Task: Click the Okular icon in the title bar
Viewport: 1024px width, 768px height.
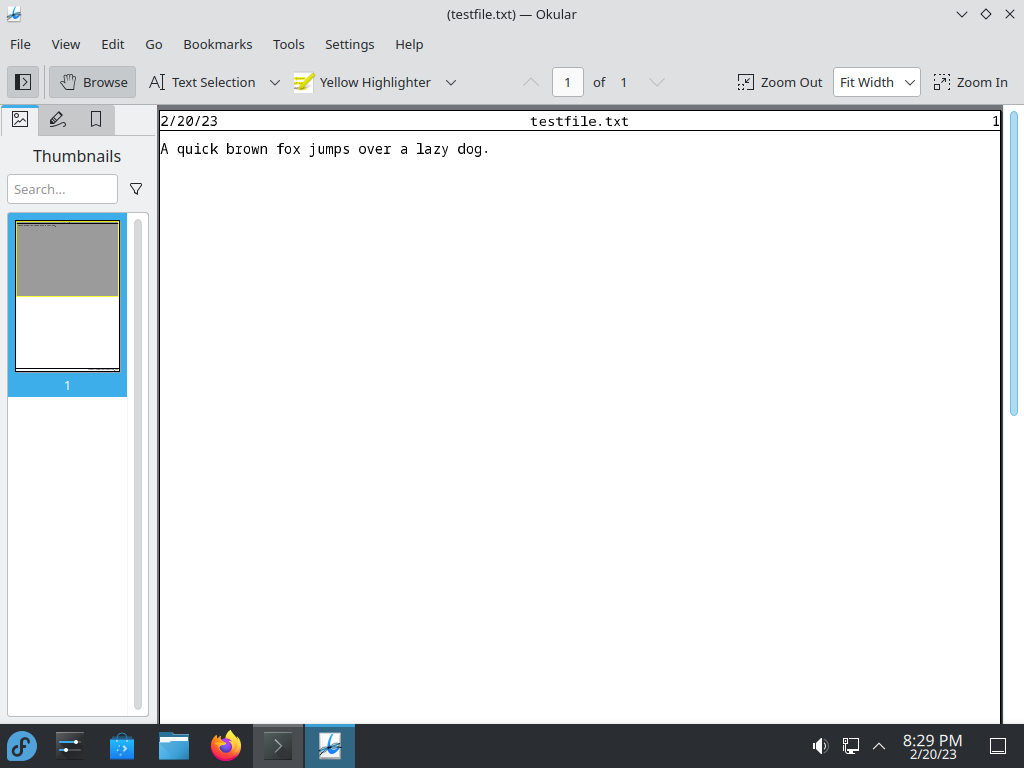Action: point(14,14)
